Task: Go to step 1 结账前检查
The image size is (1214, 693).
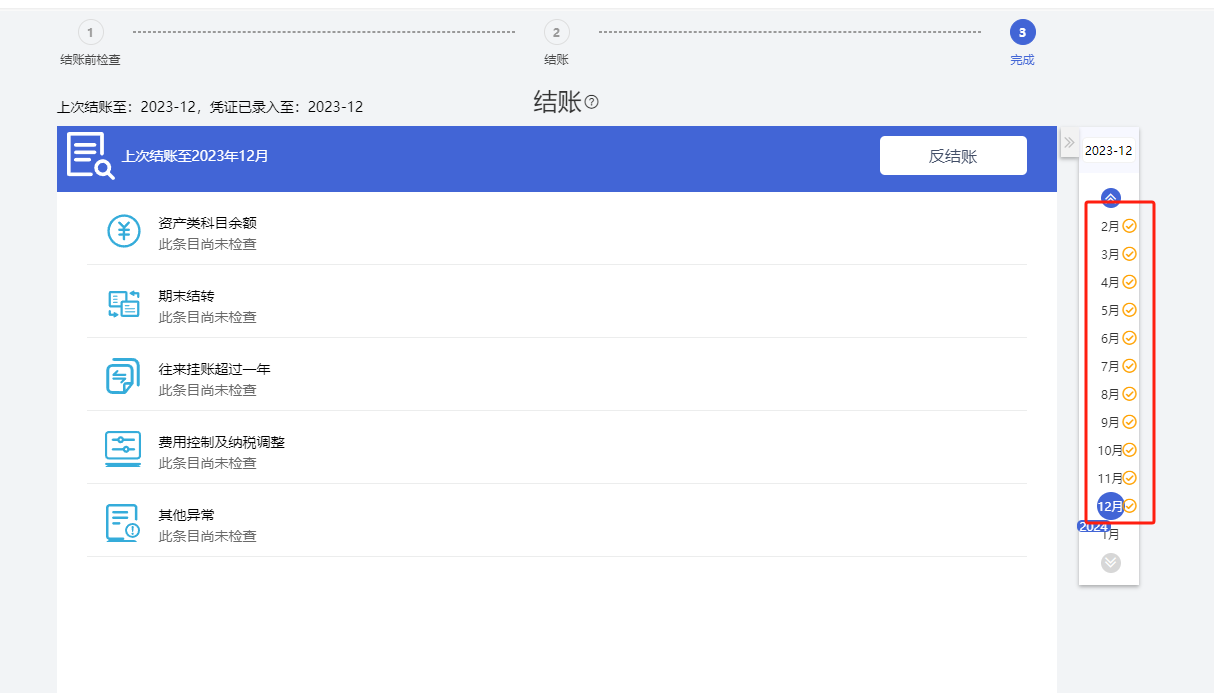Action: point(90,33)
